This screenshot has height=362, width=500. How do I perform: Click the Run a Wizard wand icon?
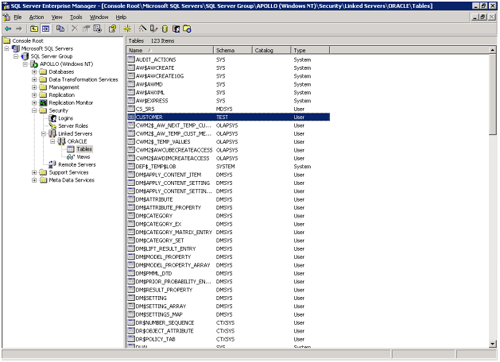[142, 29]
